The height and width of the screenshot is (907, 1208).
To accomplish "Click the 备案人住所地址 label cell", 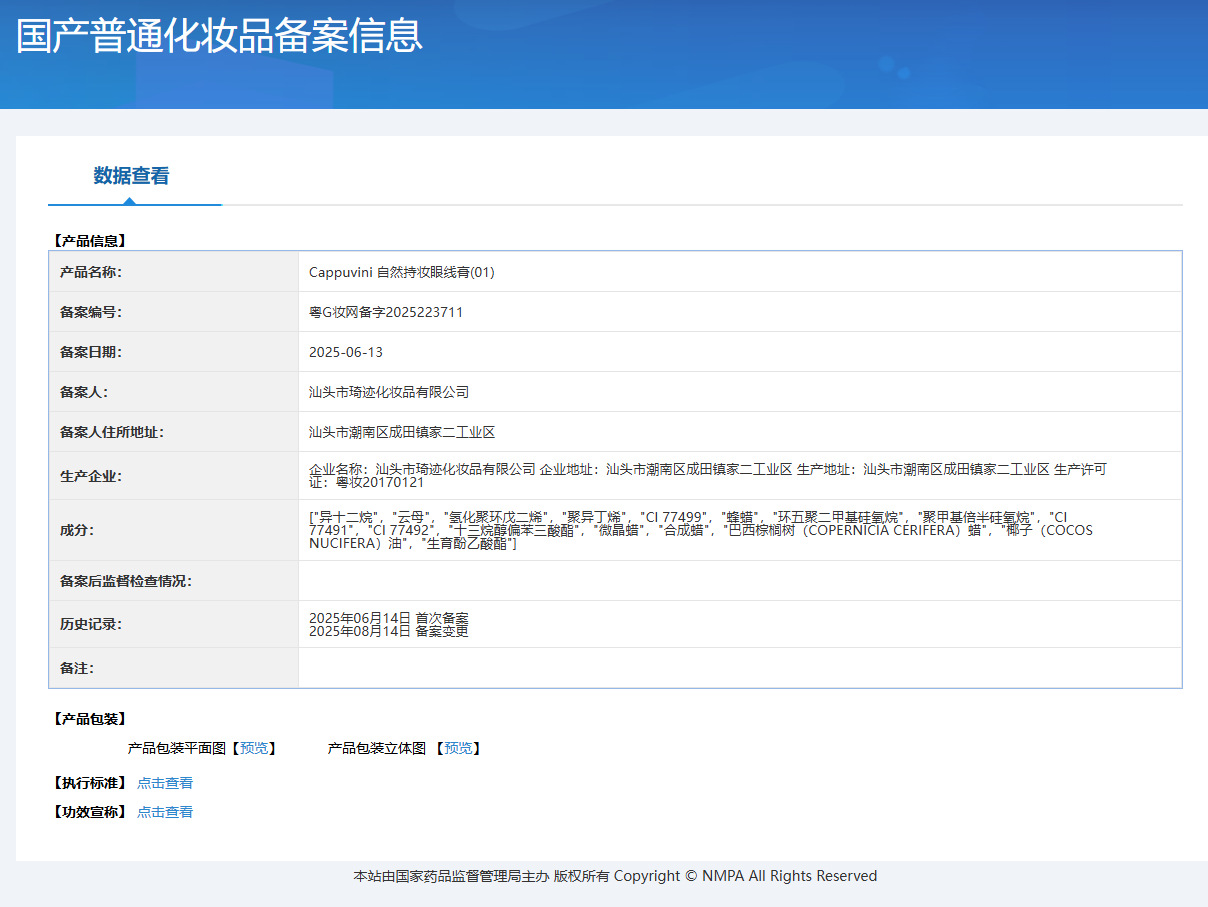I will (174, 432).
